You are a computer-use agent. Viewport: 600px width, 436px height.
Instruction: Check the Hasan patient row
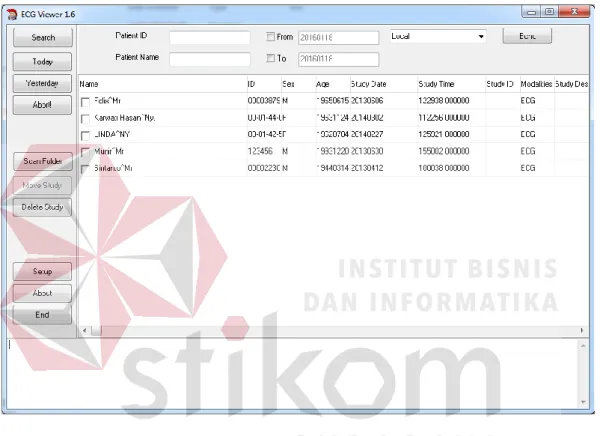85,119
